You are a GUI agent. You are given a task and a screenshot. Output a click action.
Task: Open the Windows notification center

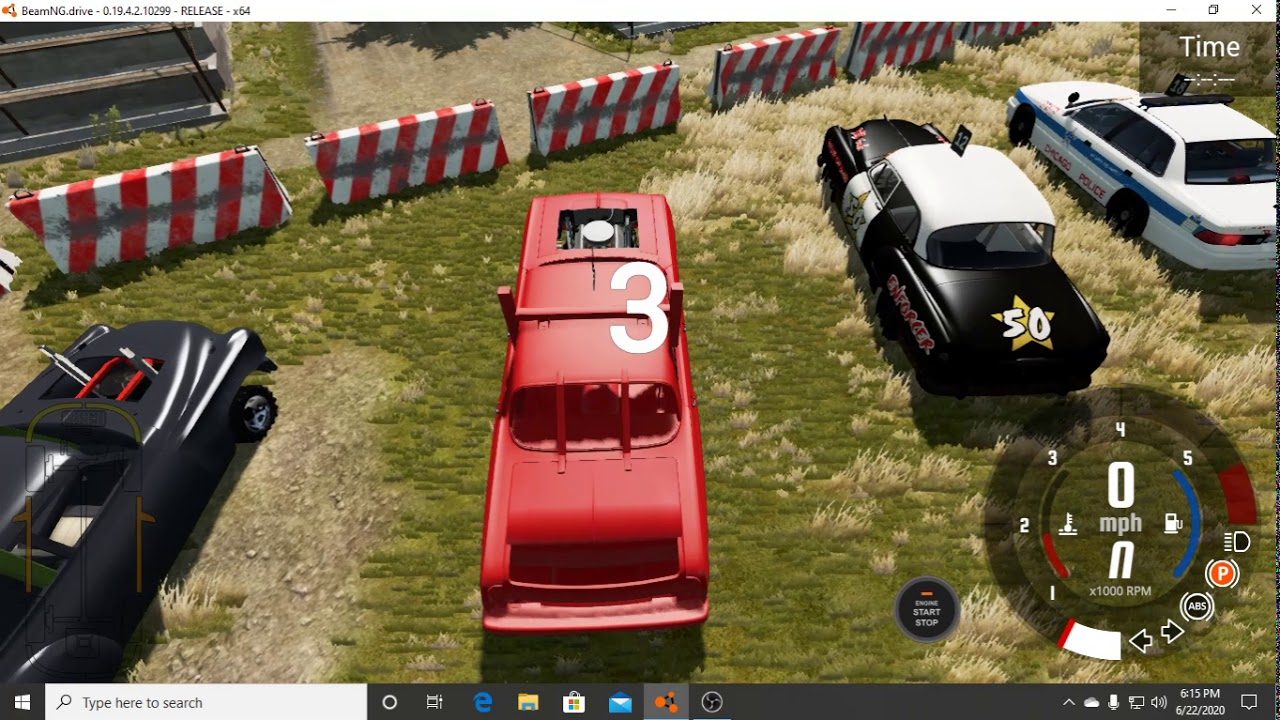(1249, 702)
